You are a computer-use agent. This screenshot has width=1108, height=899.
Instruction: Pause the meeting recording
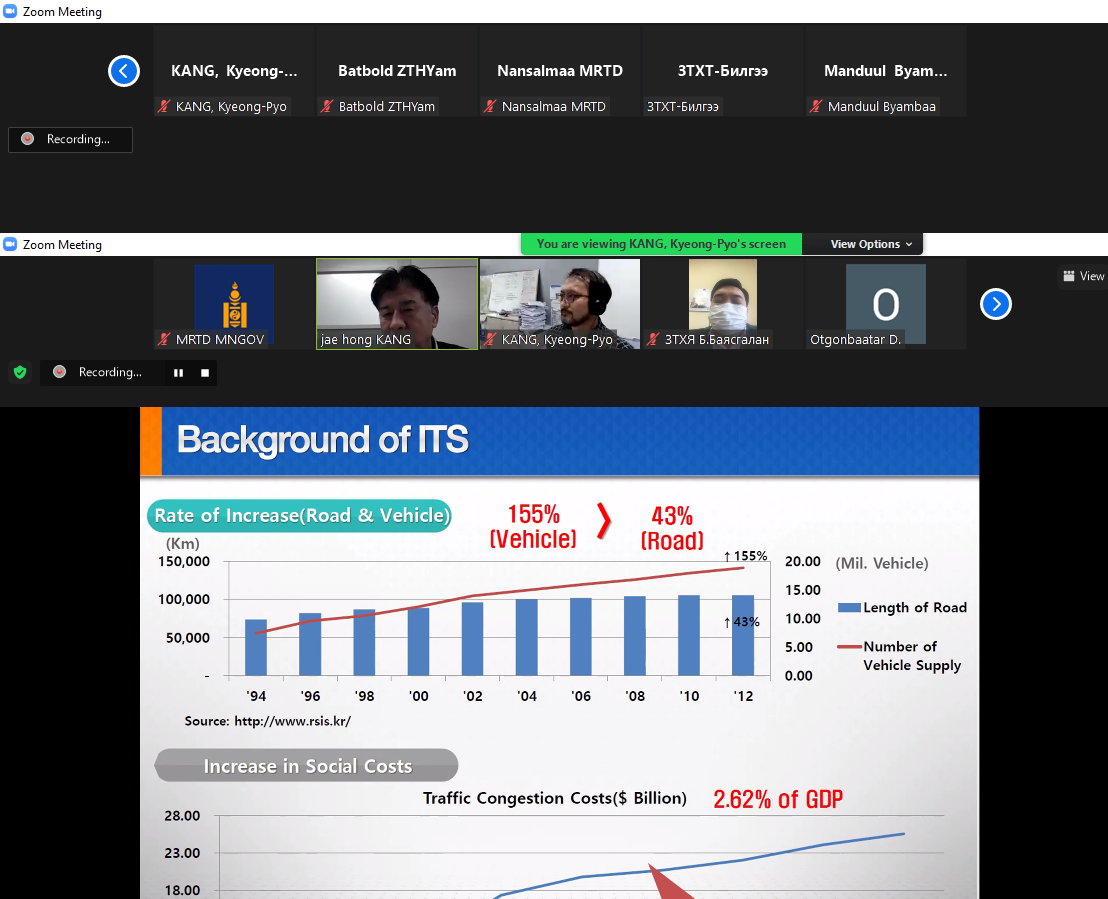(178, 373)
